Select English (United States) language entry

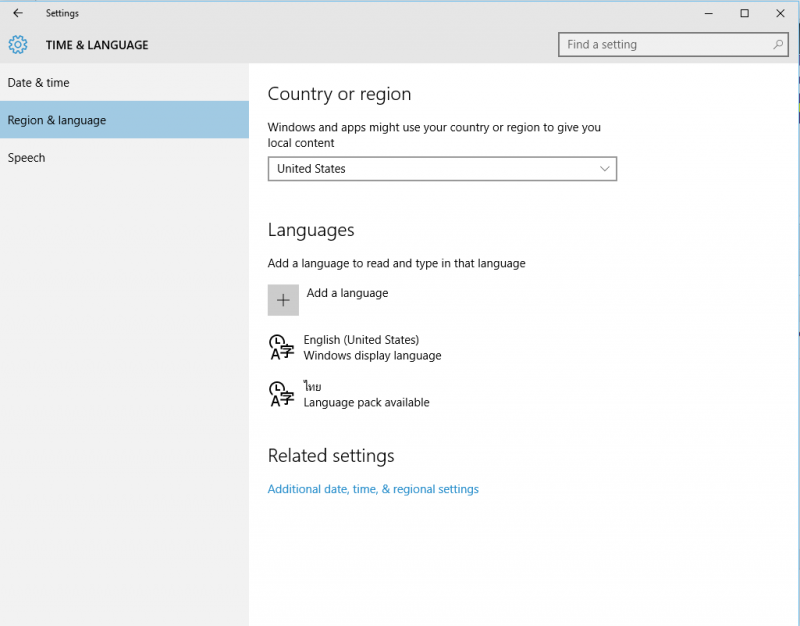point(355,347)
